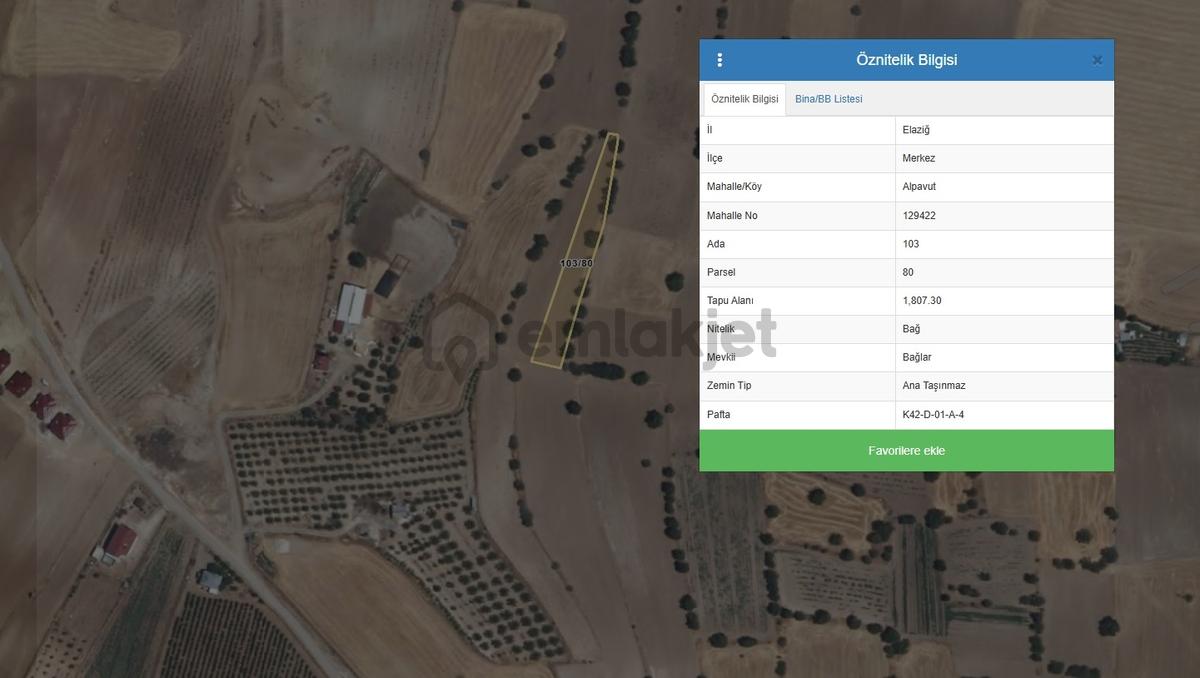Open the three-dot options menu
Image resolution: width=1200 pixels, height=678 pixels.
click(719, 60)
